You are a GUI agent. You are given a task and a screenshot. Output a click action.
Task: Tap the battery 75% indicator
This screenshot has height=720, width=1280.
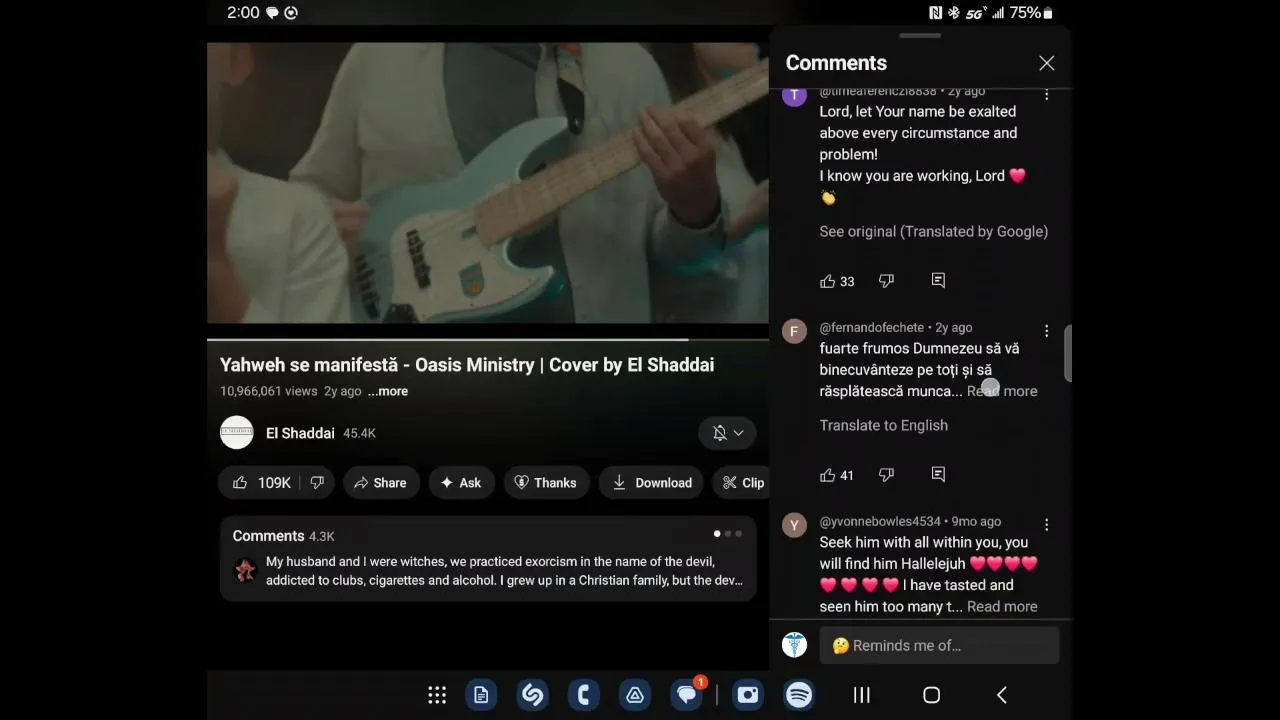[x=1031, y=13]
